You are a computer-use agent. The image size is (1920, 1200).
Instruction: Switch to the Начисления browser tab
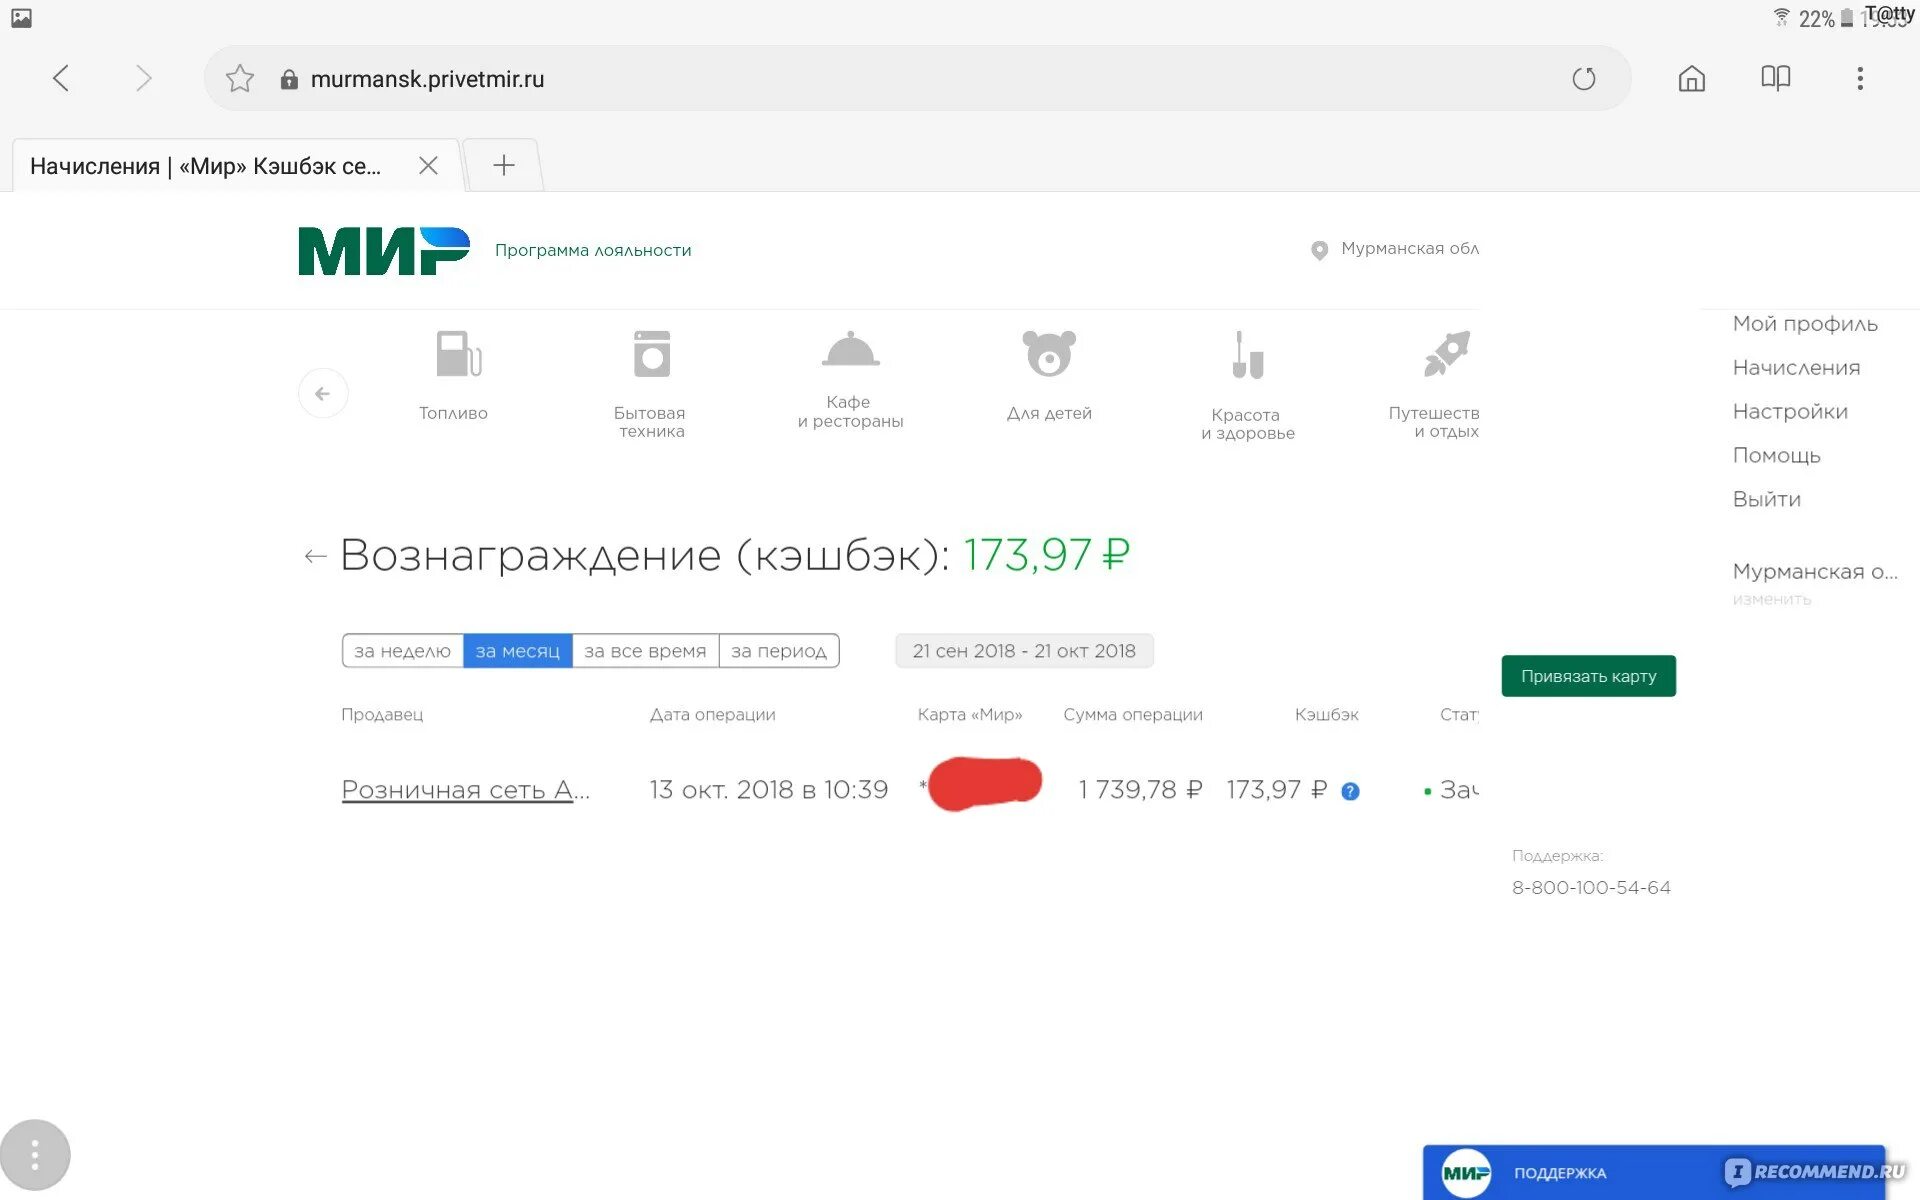(x=236, y=165)
